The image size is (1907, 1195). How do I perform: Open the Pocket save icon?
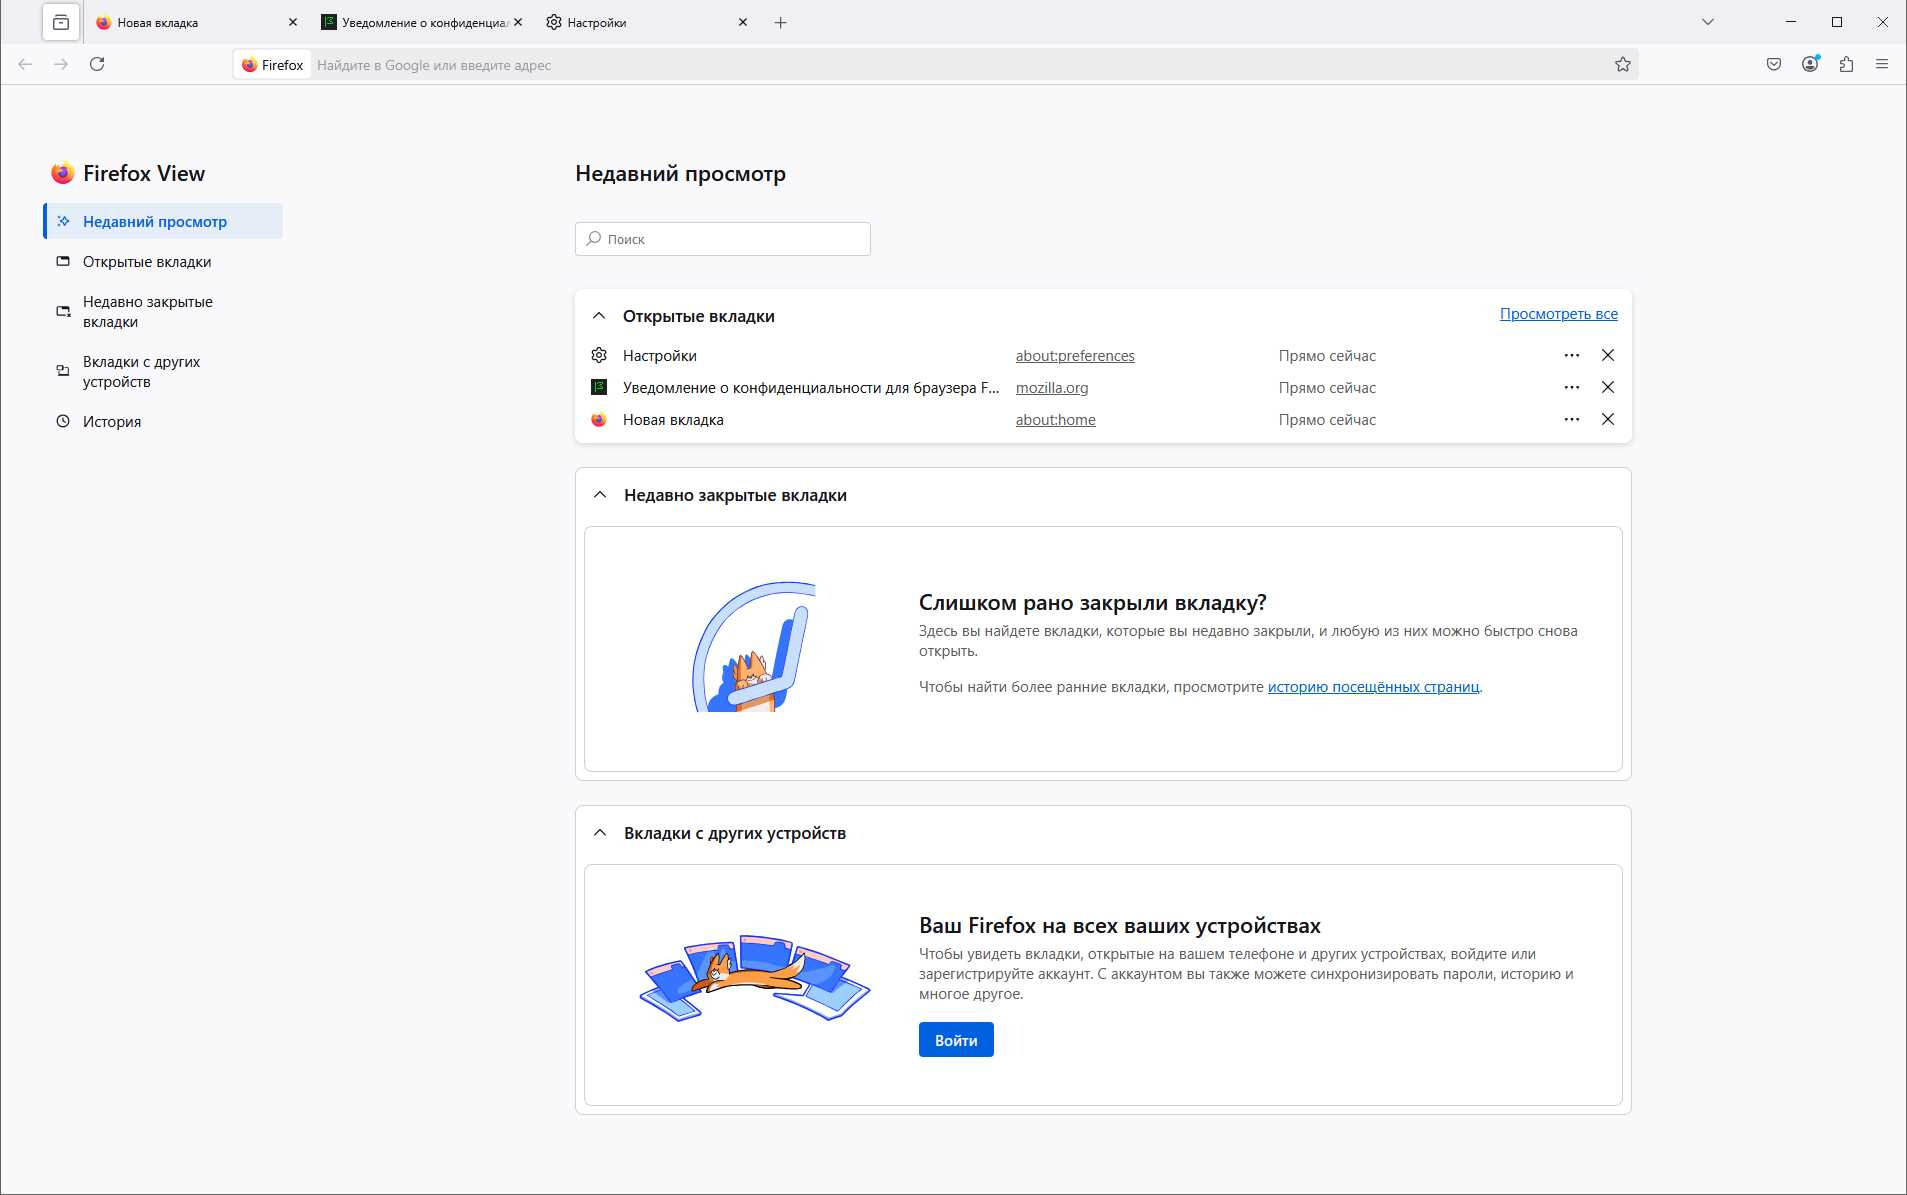pyautogui.click(x=1773, y=64)
